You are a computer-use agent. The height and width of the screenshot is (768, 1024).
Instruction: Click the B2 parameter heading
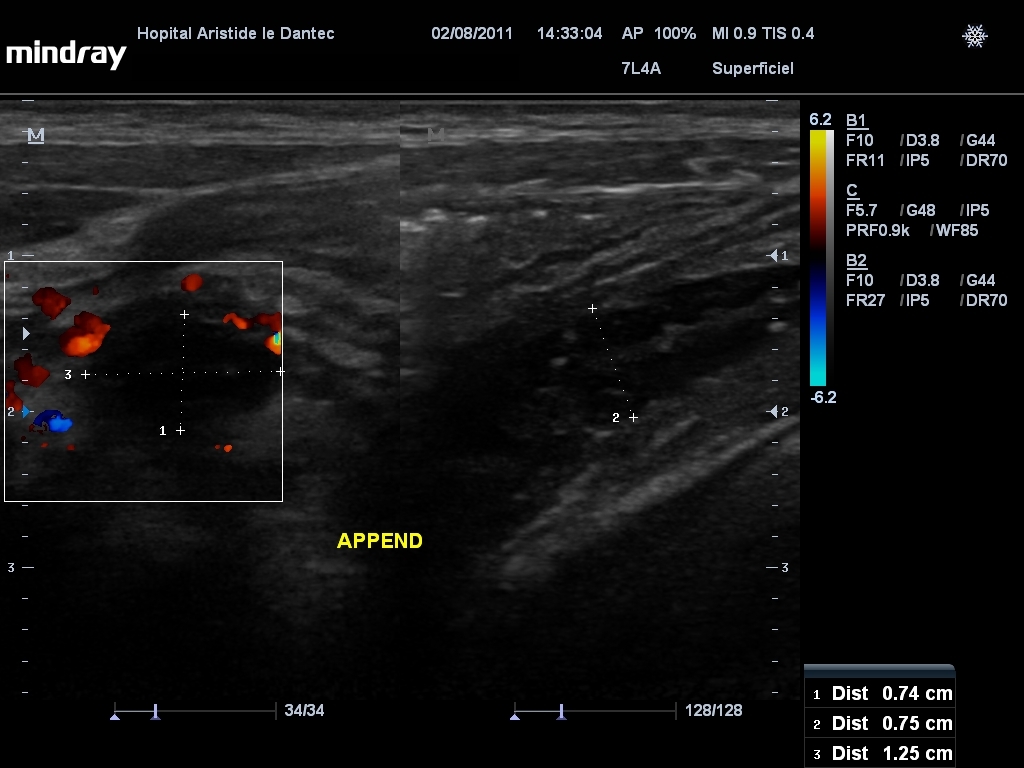coord(856,261)
